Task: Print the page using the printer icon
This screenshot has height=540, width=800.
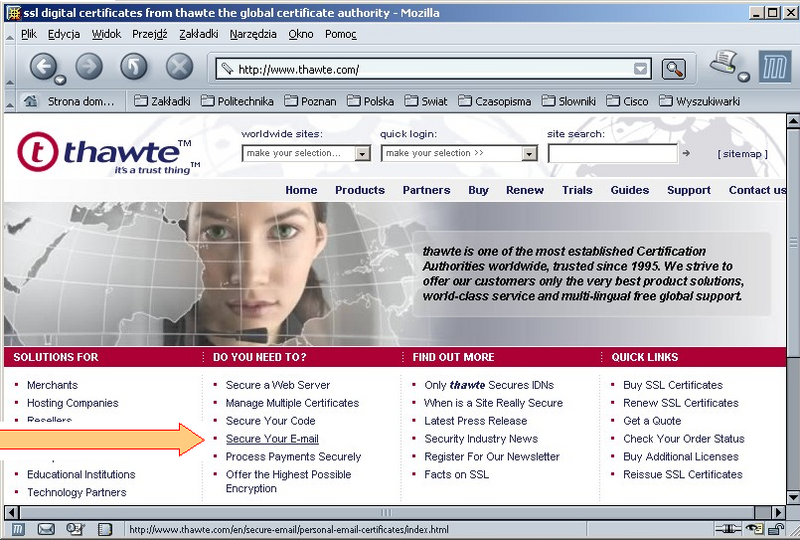Action: pos(724,63)
